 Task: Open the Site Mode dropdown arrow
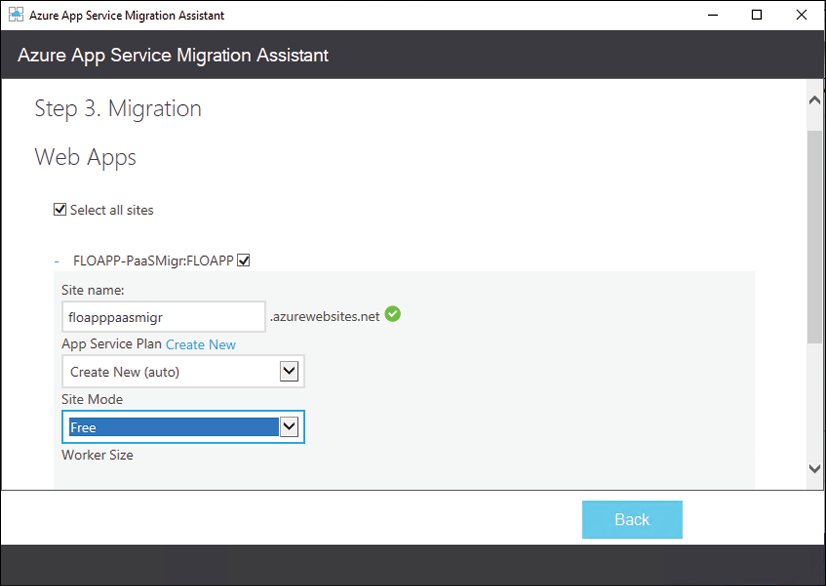(x=289, y=426)
